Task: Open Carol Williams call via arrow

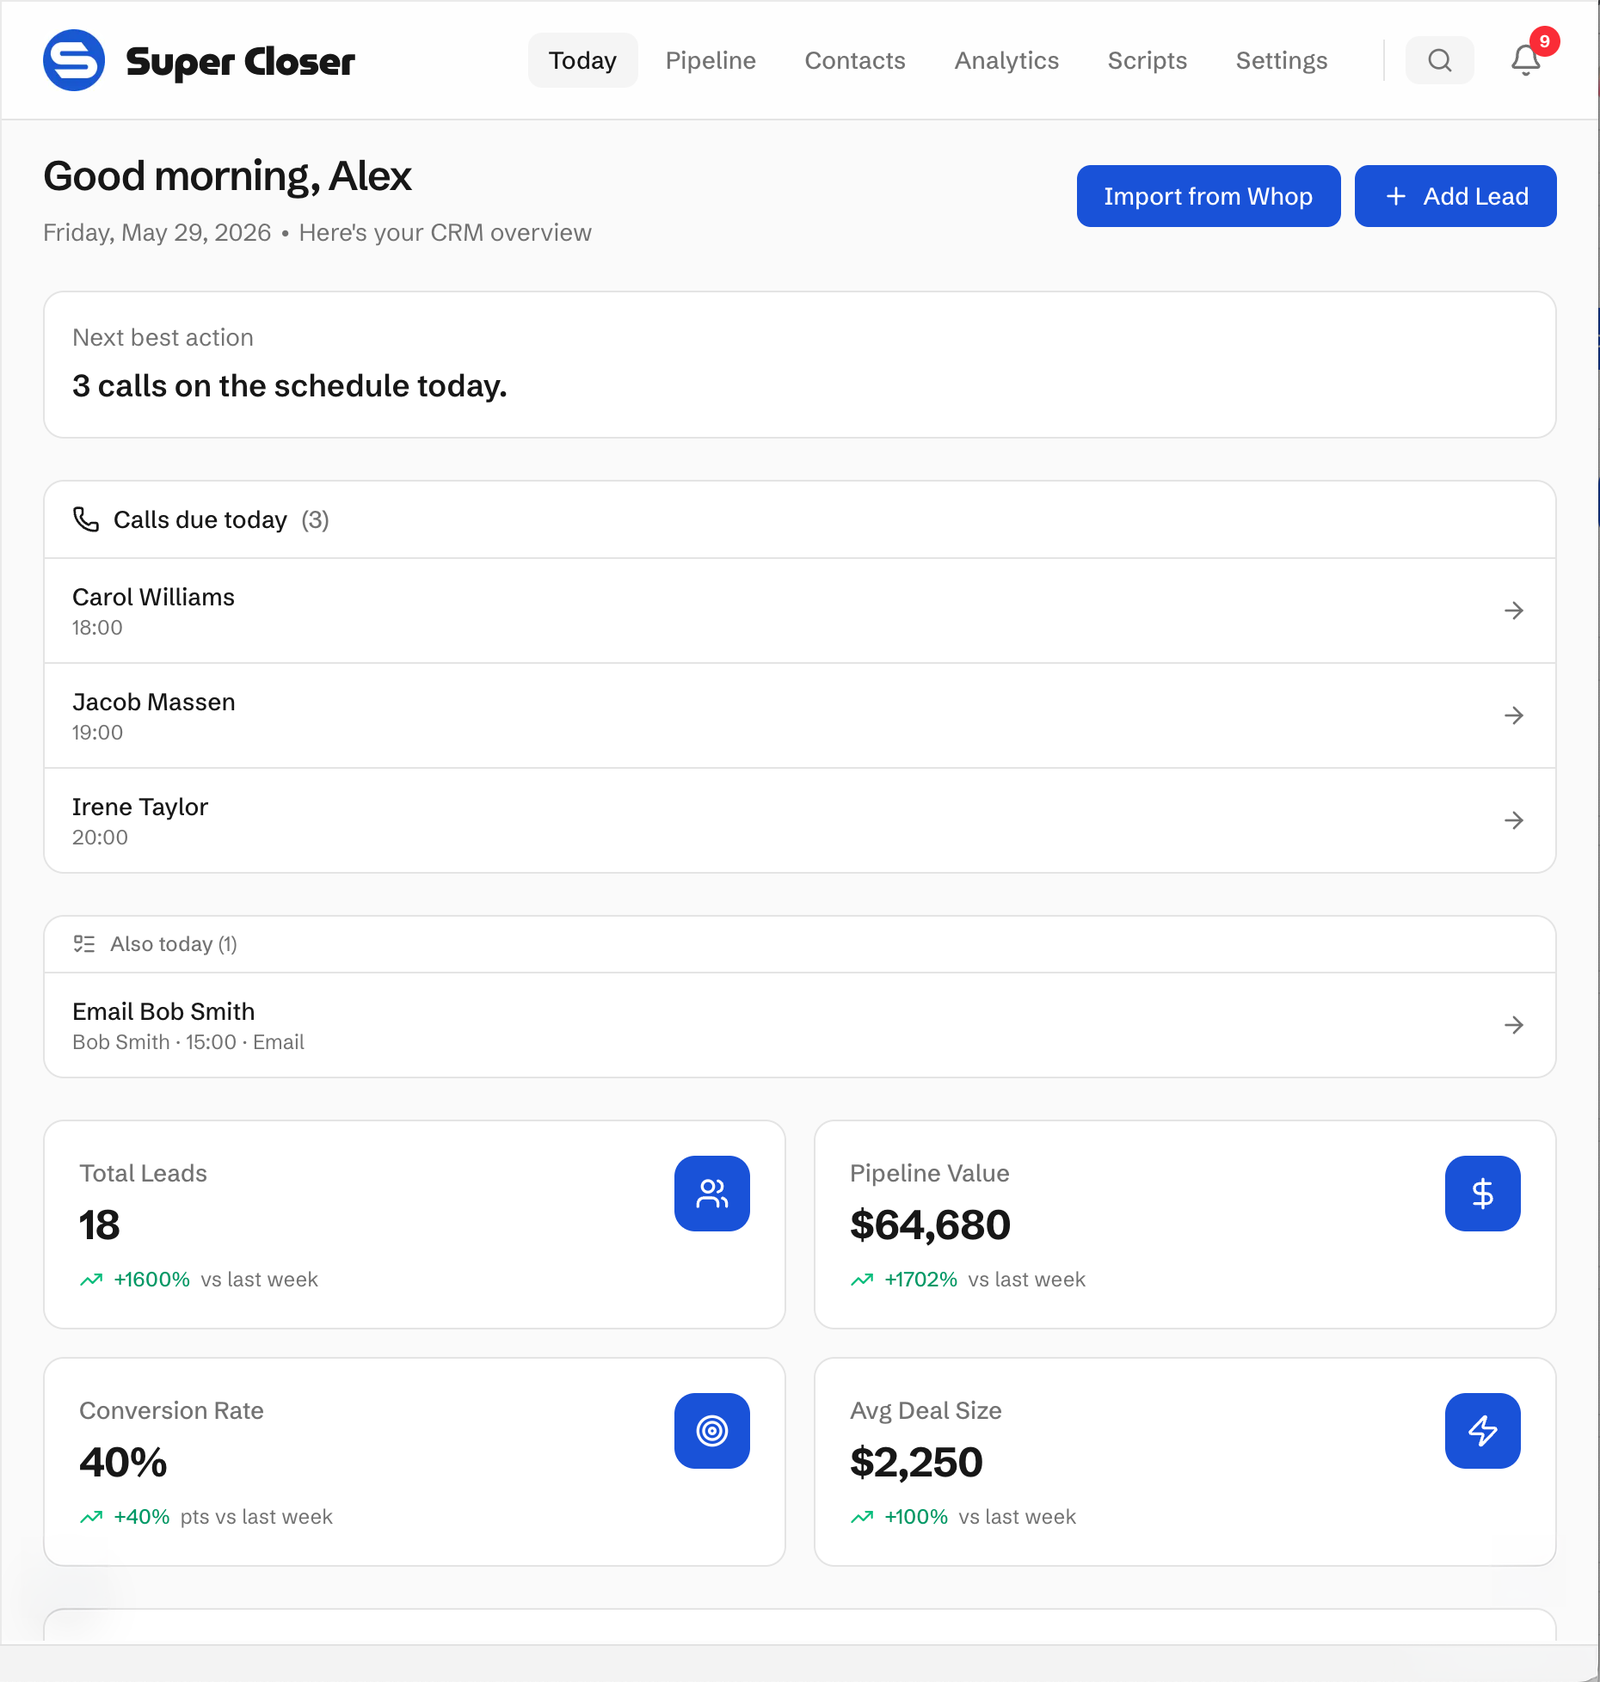Action: tap(1514, 610)
